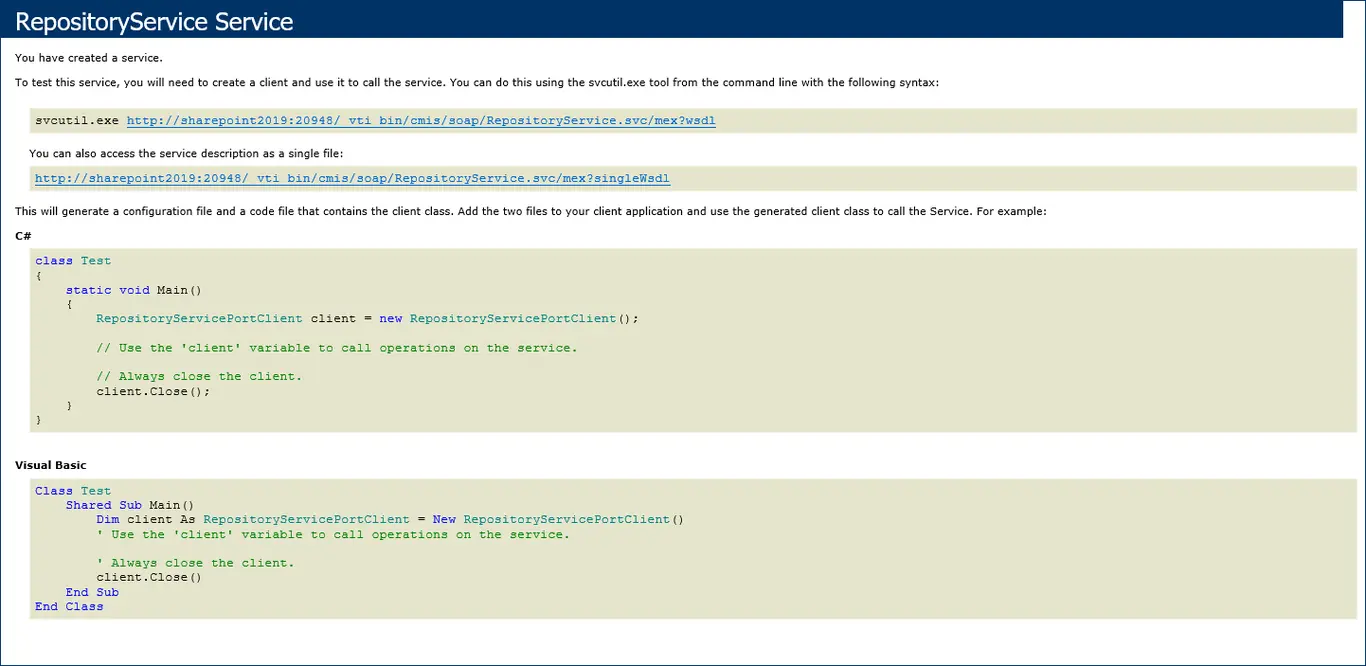This screenshot has width=1366, height=666.
Task: Click VB comment "' Always close the client."
Action: [x=195, y=563]
